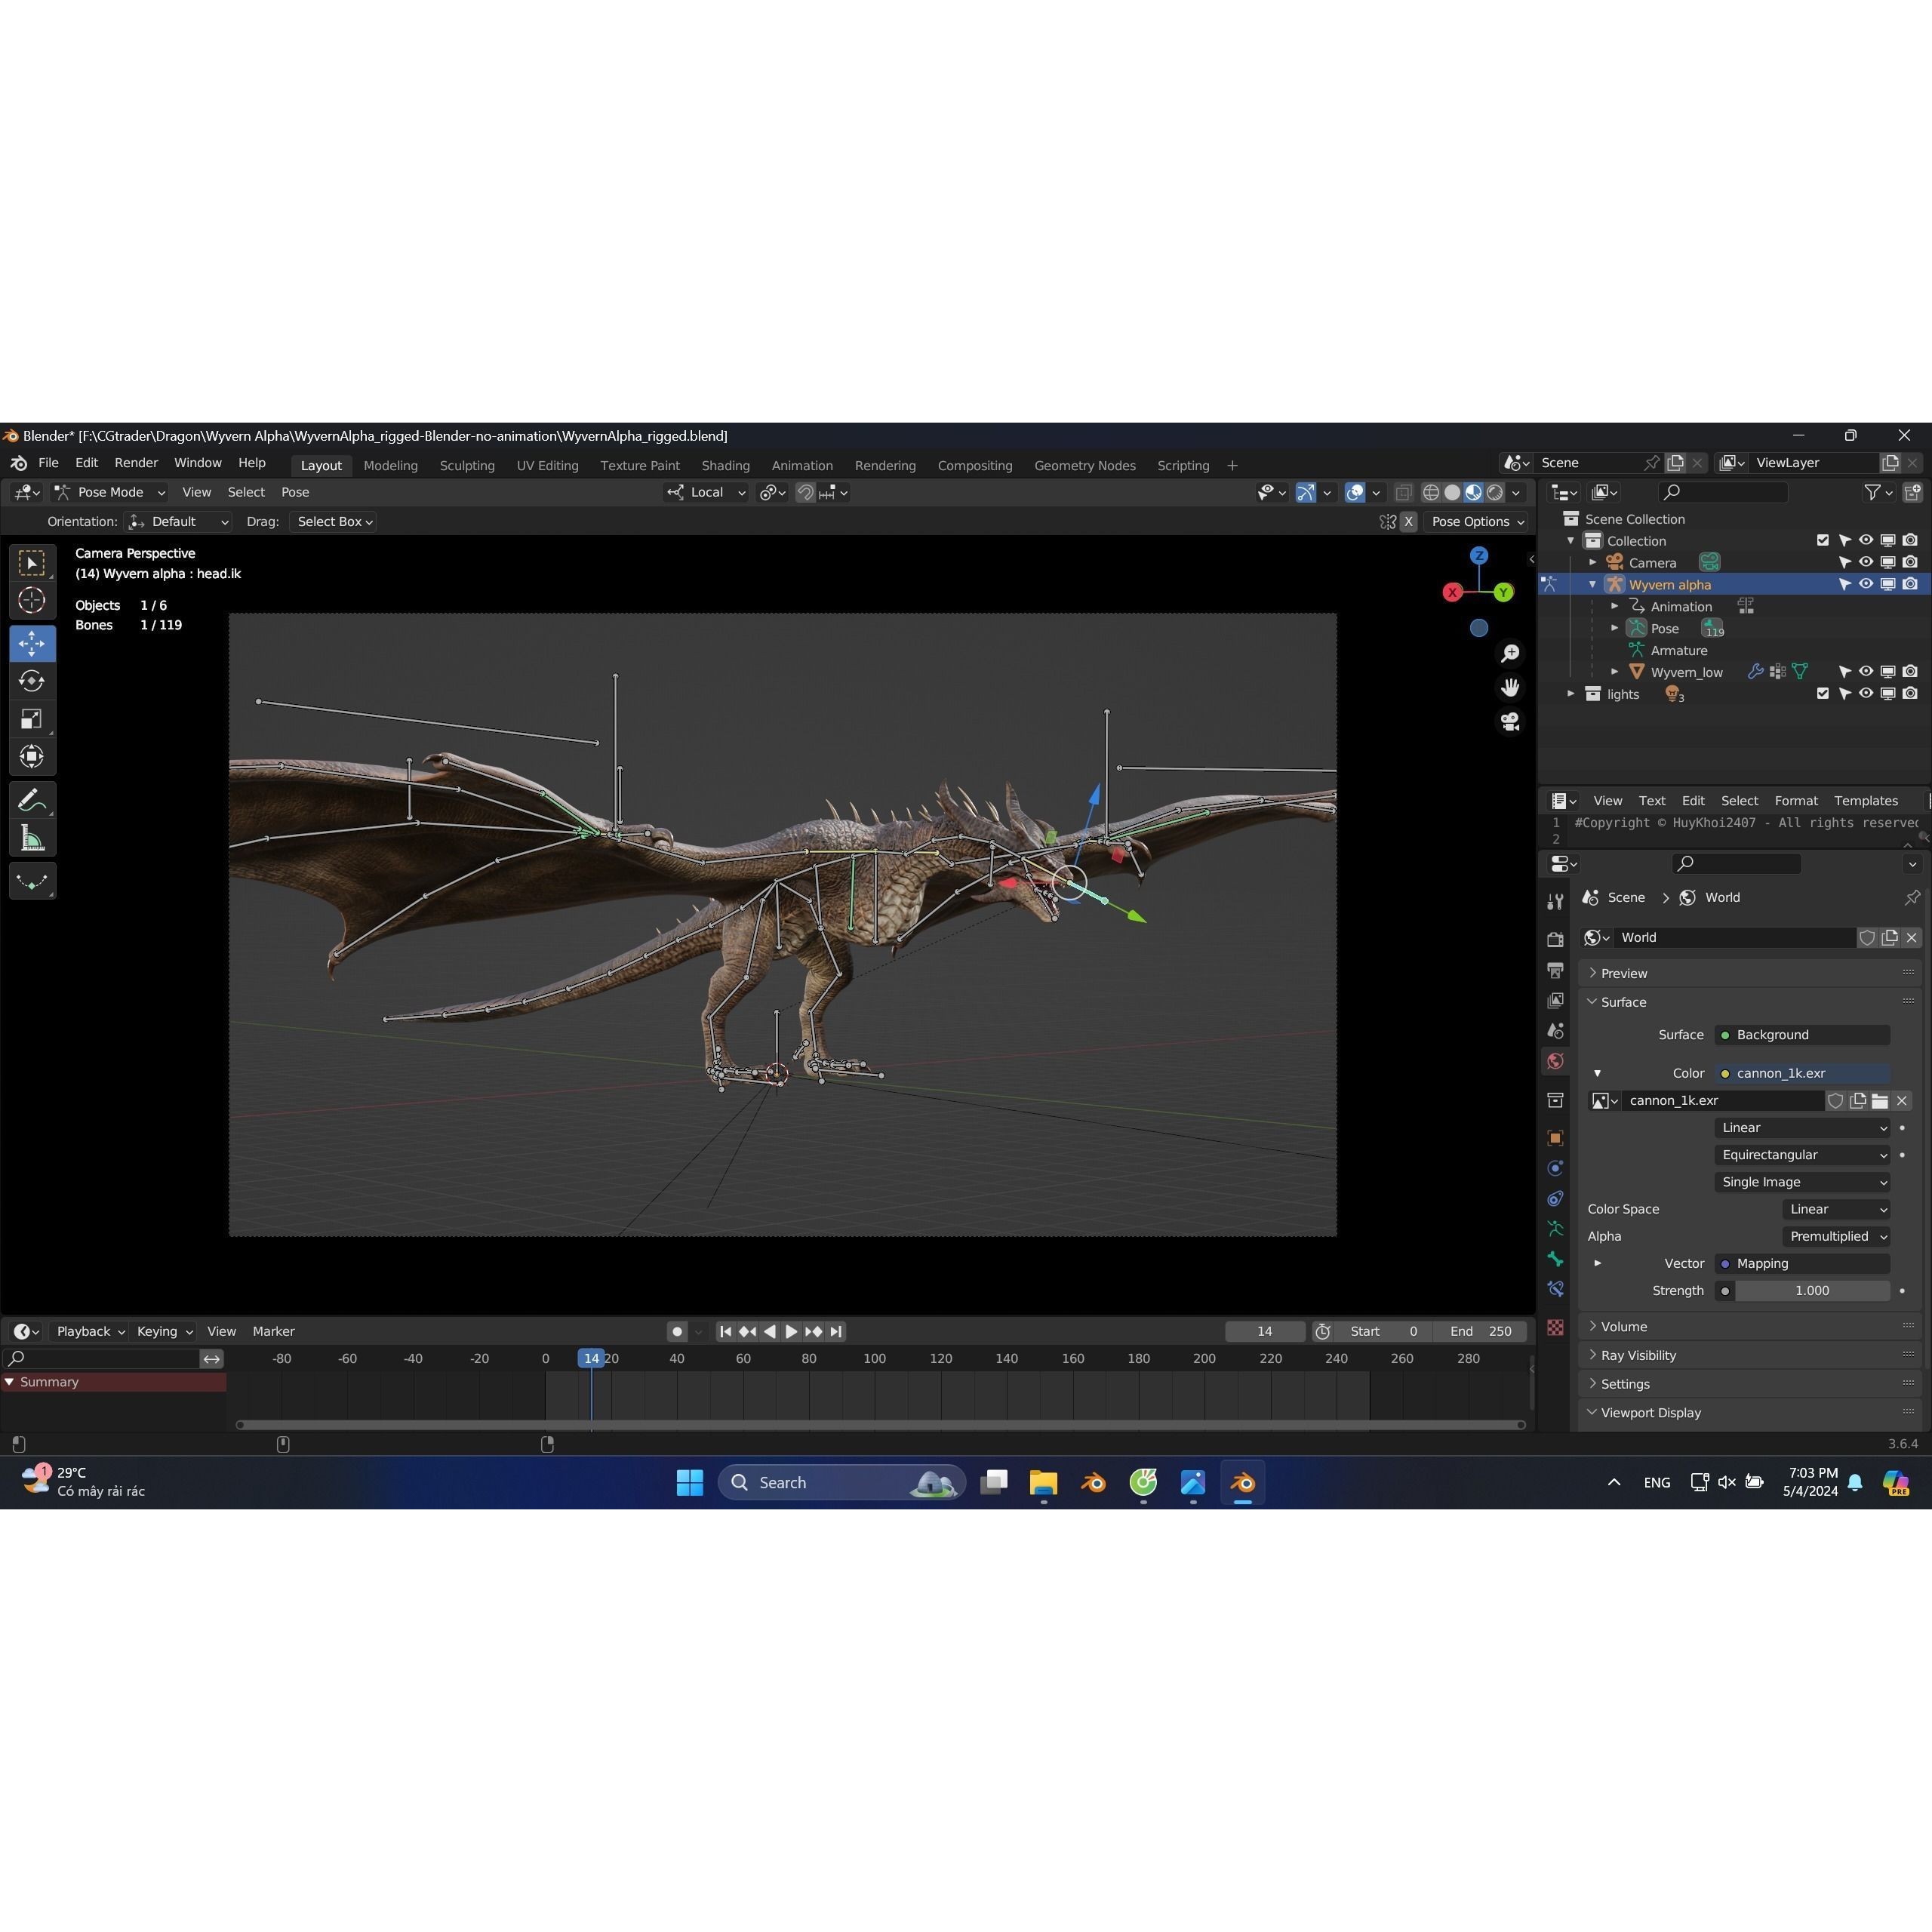Activate the Move tool

click(x=32, y=643)
